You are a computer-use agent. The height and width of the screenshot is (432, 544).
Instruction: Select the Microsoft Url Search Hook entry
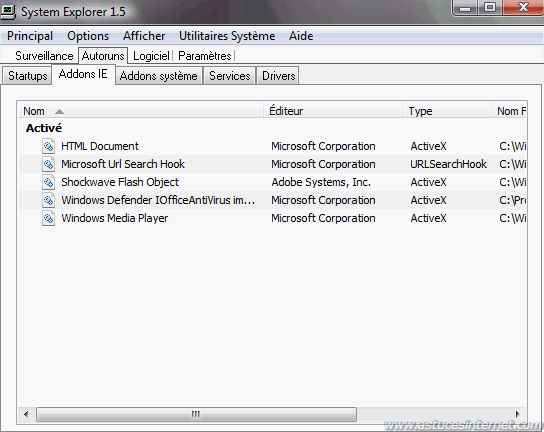123,164
